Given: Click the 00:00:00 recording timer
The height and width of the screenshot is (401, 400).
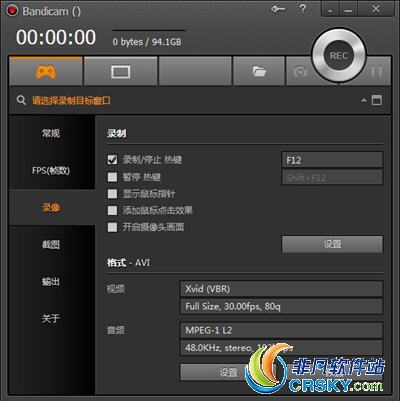Looking at the screenshot, I should (x=56, y=37).
